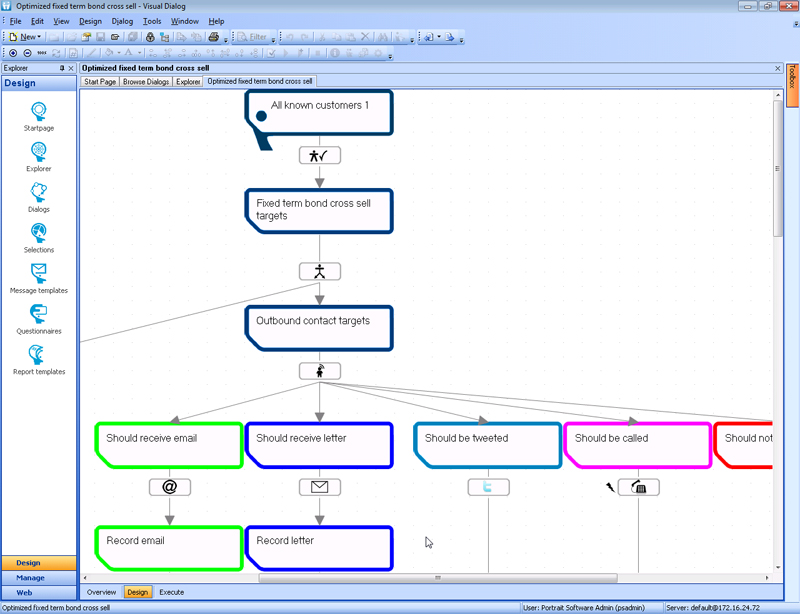Click the 100% zoom toolbar icon
This screenshot has width=800, height=614.
point(42,53)
